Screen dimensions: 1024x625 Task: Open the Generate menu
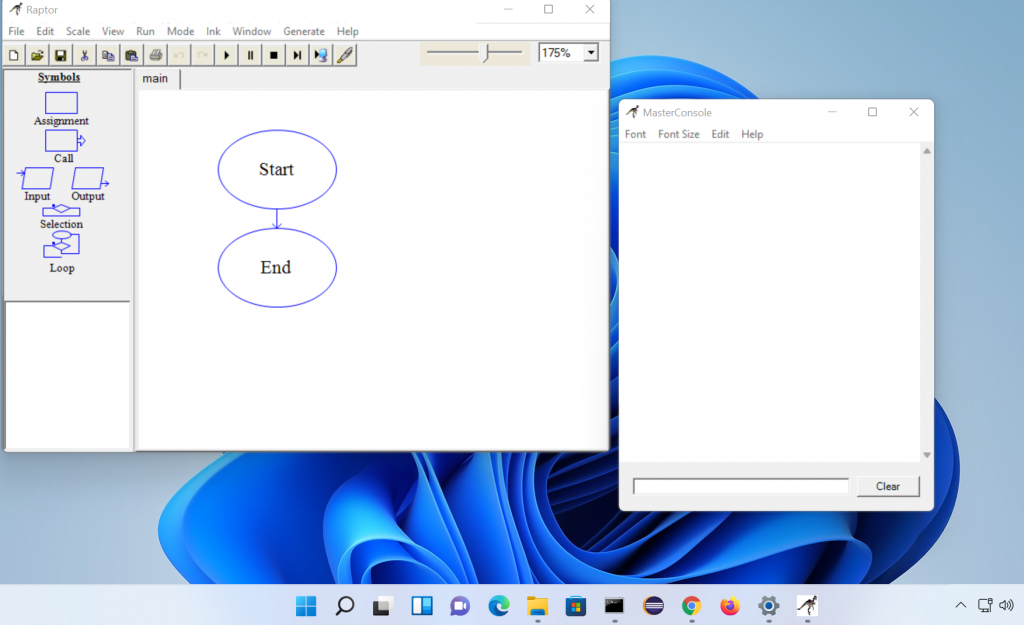coord(303,31)
